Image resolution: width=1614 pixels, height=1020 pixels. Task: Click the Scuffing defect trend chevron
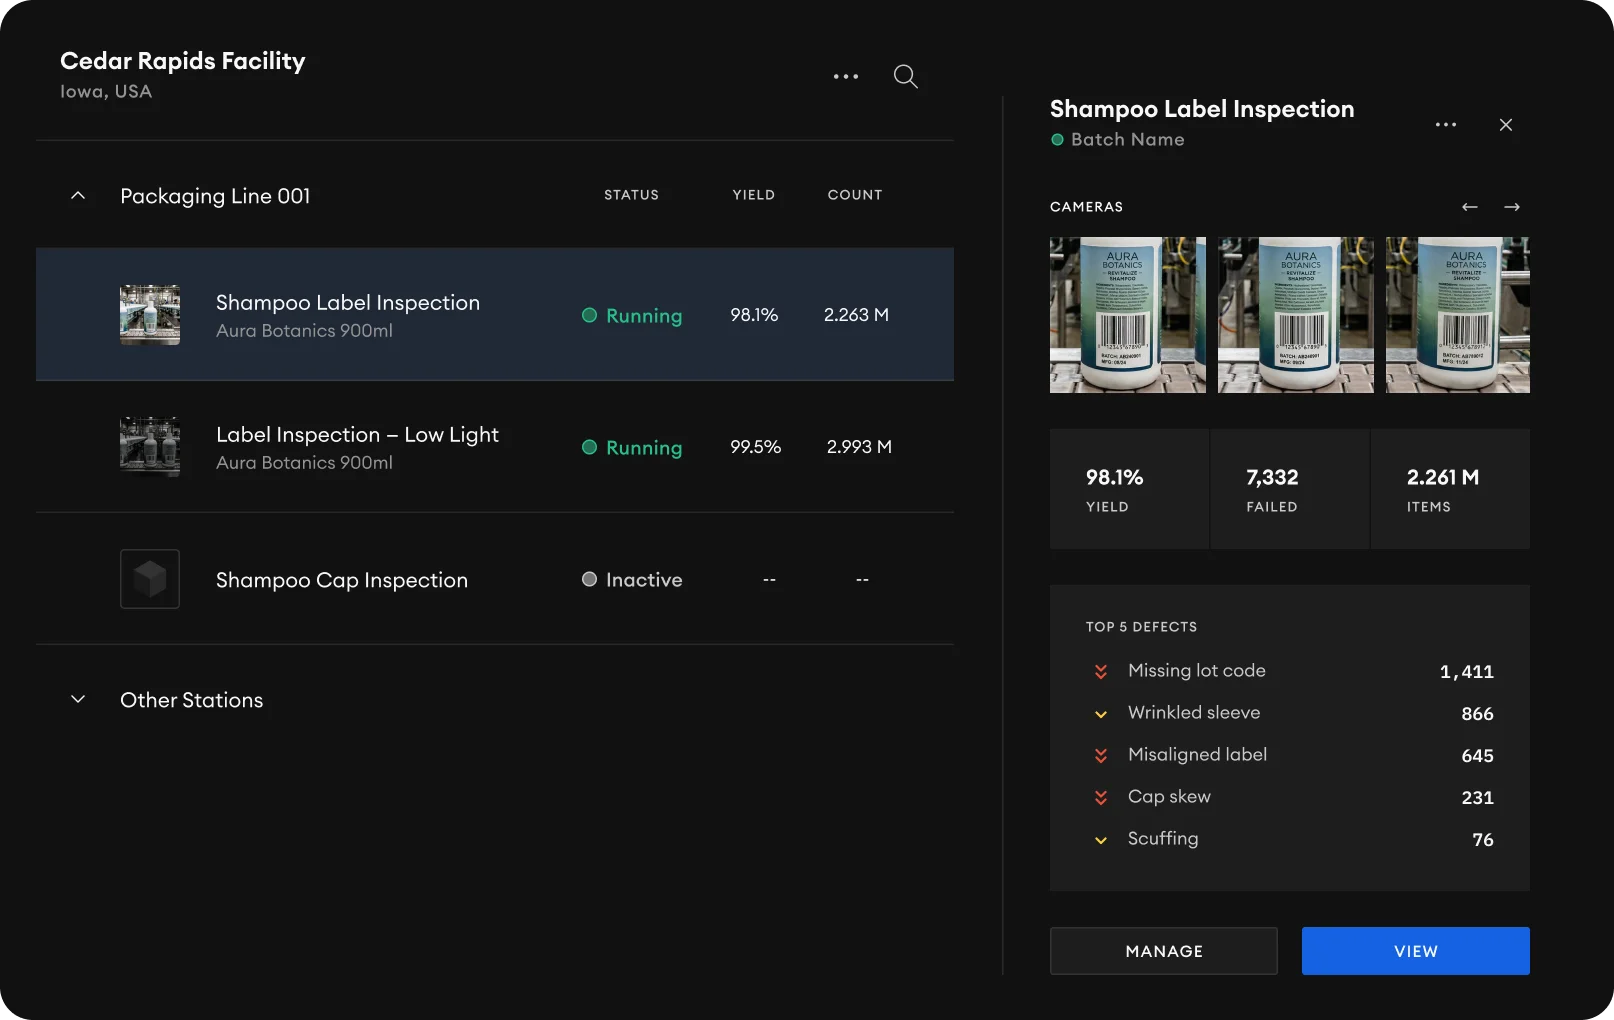coord(1100,840)
